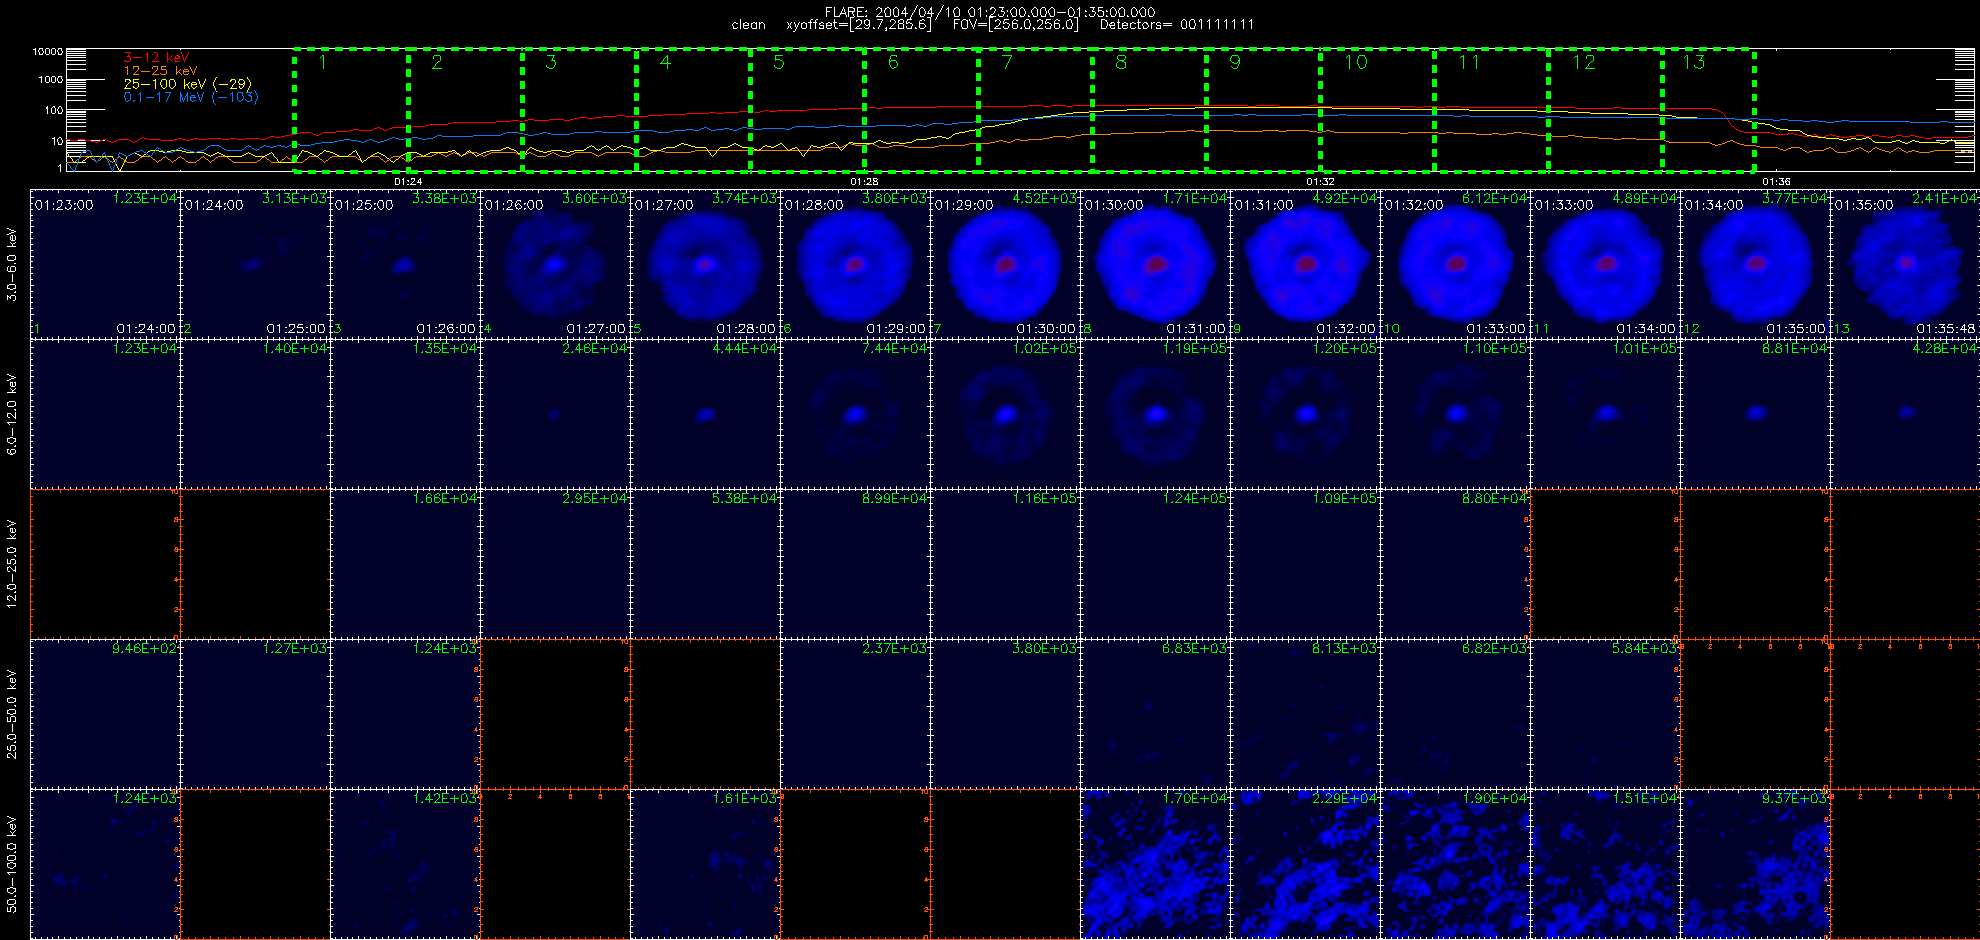1980x940 pixels.
Task: Open the 6.0-12.0 keV image with peak 1.19E+05
Action: tap(1155, 414)
